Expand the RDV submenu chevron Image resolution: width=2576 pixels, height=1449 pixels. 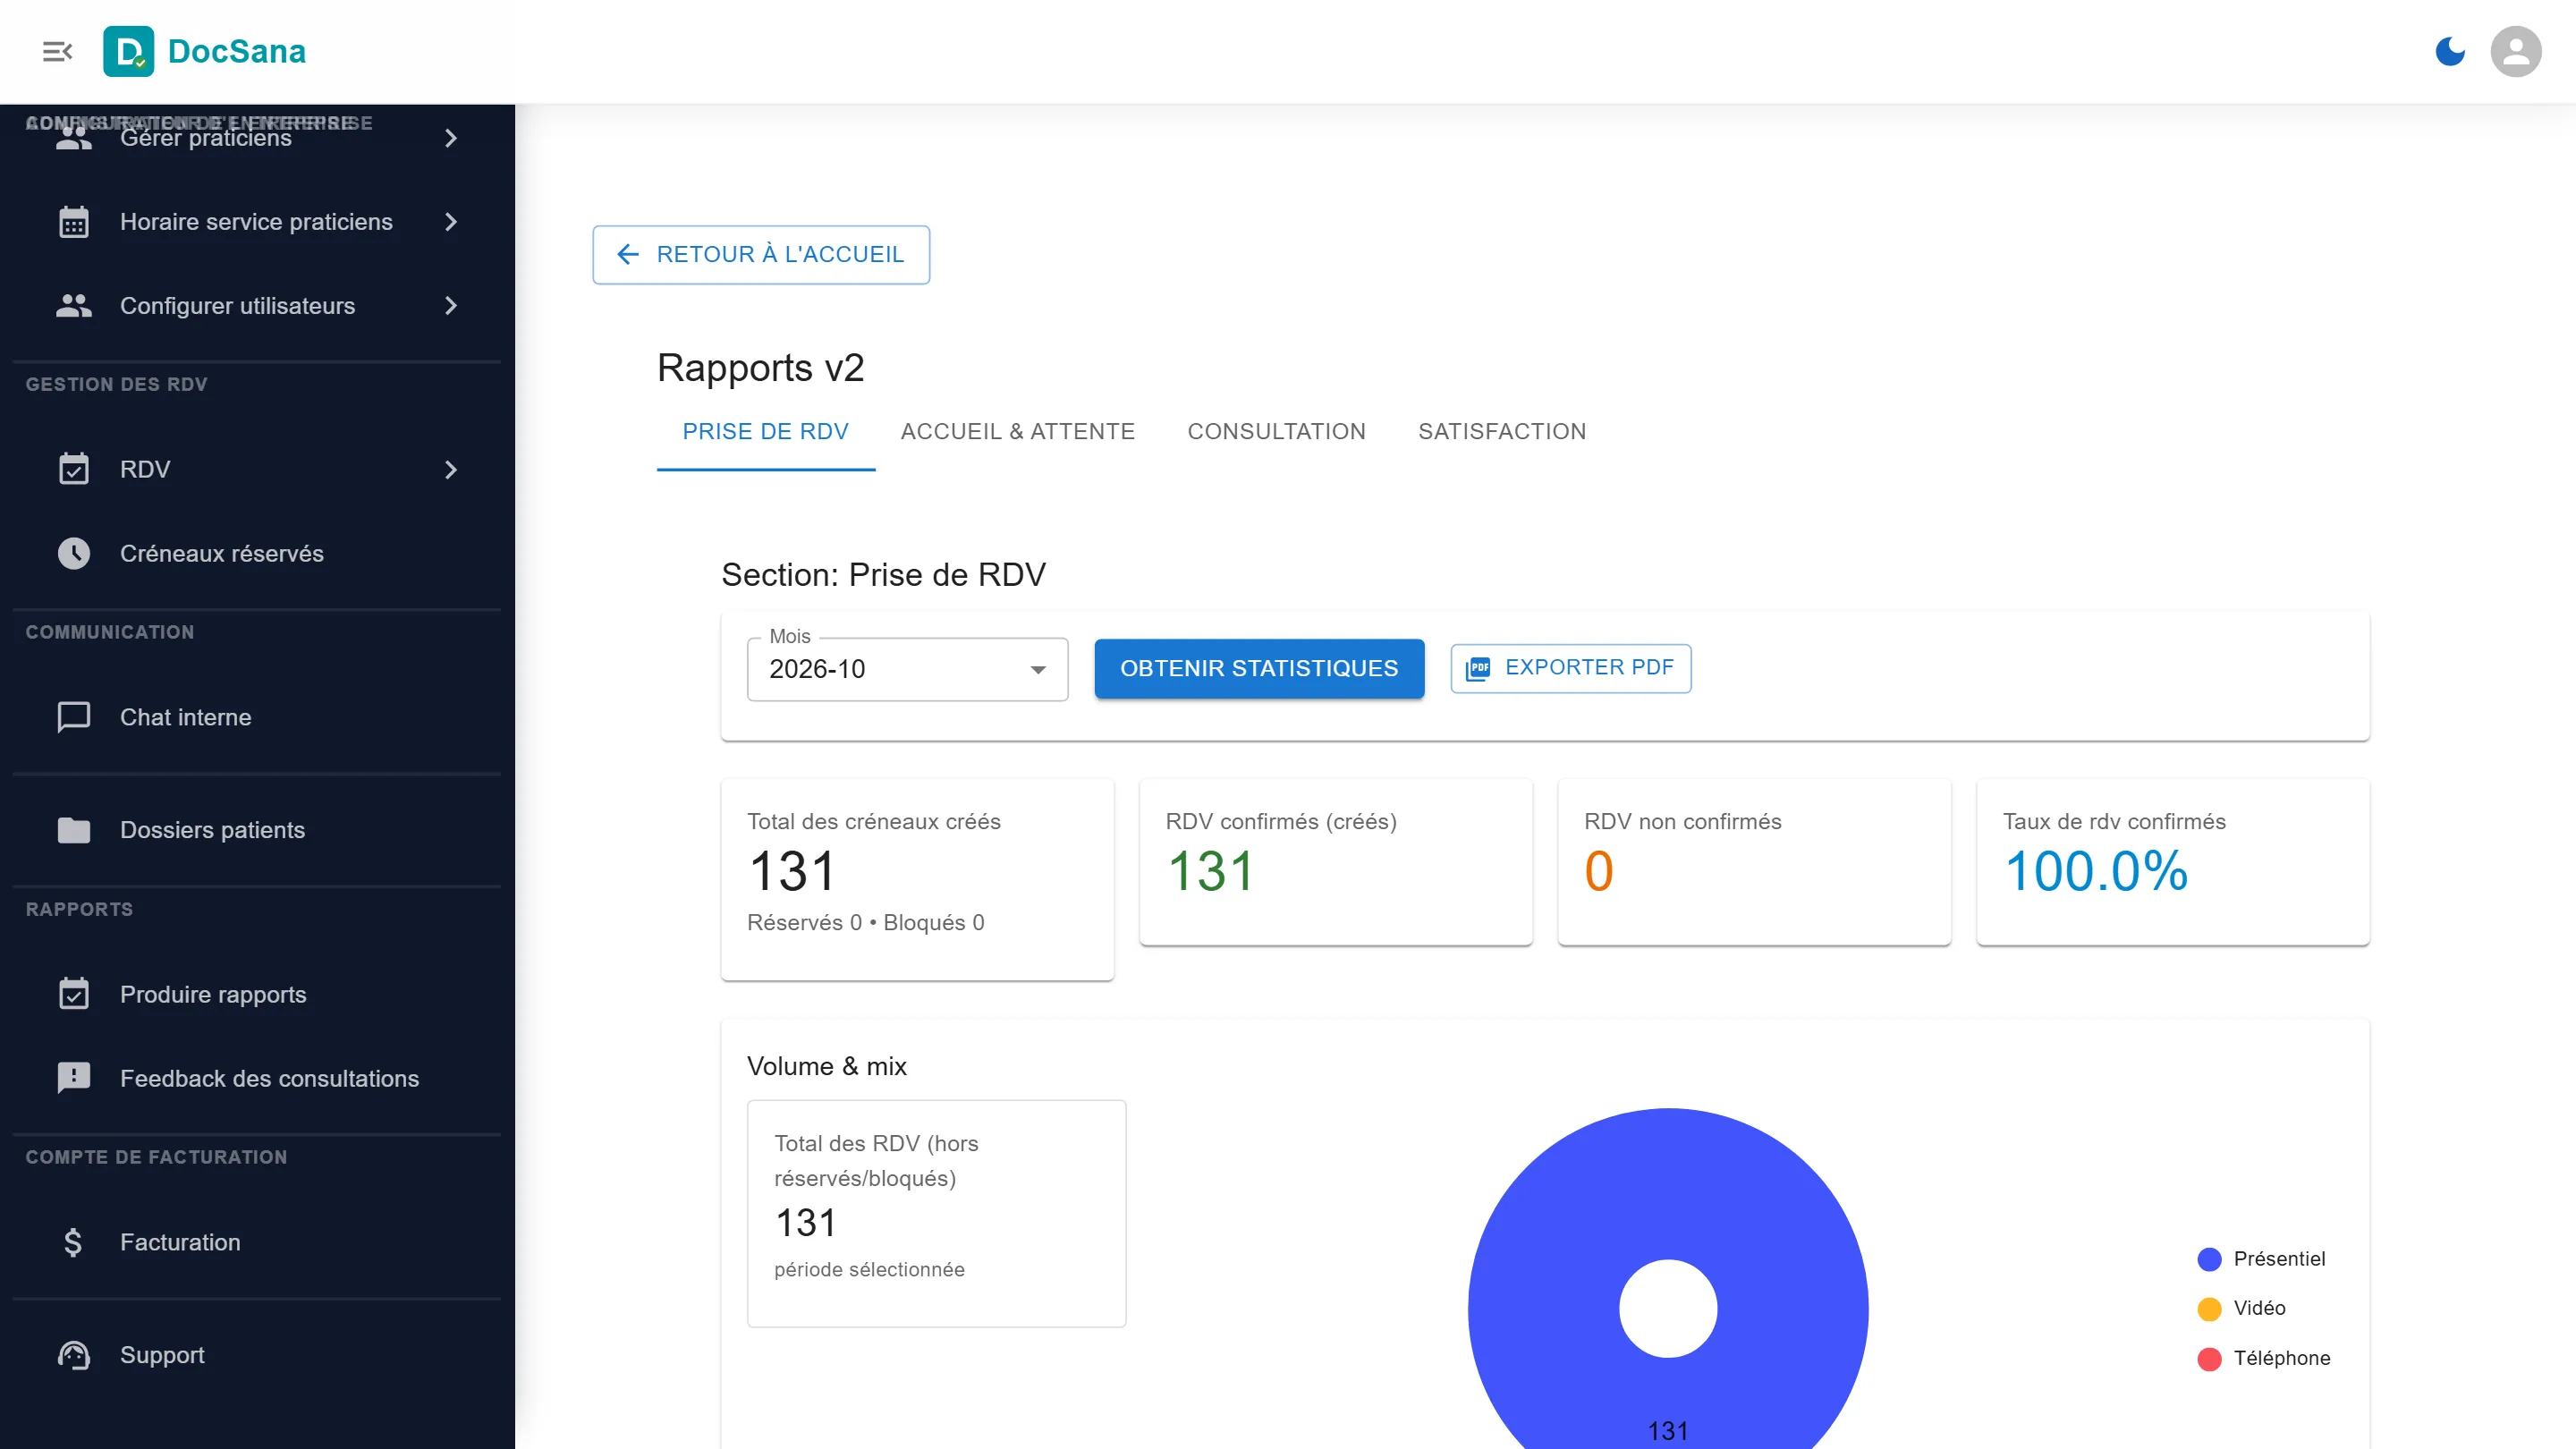[x=451, y=469]
